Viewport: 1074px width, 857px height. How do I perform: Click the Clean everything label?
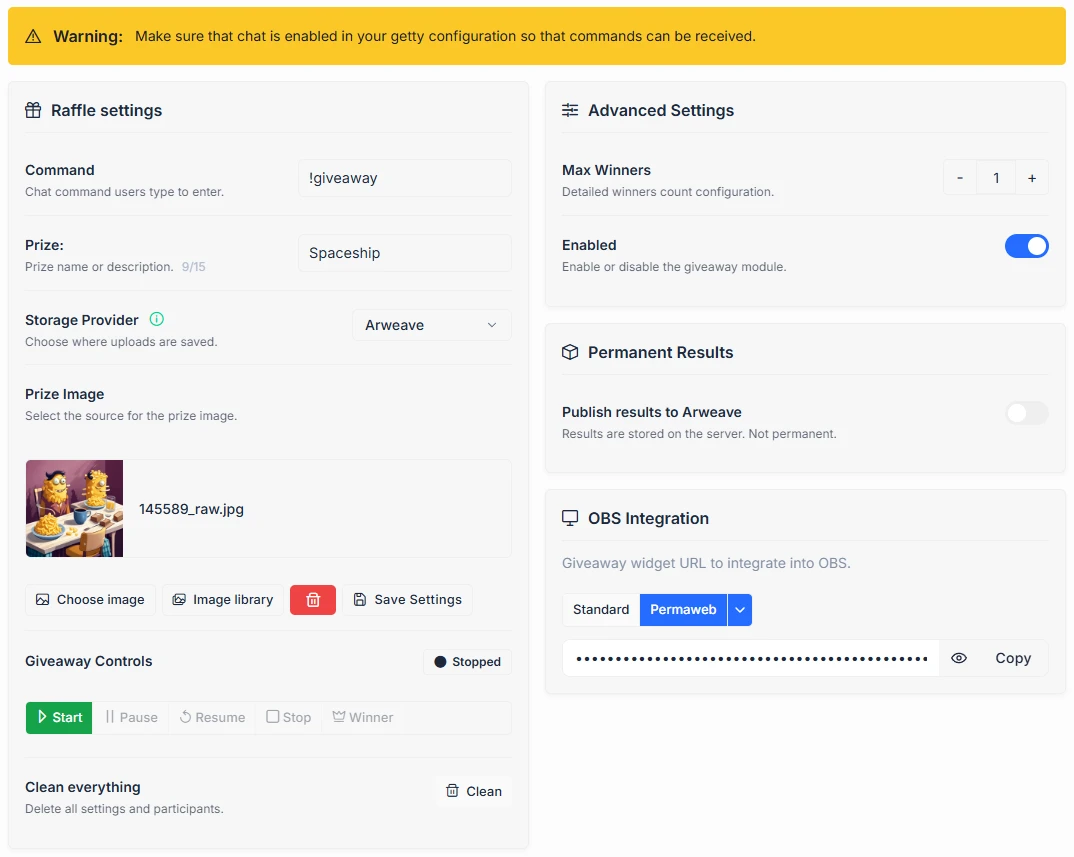83,787
